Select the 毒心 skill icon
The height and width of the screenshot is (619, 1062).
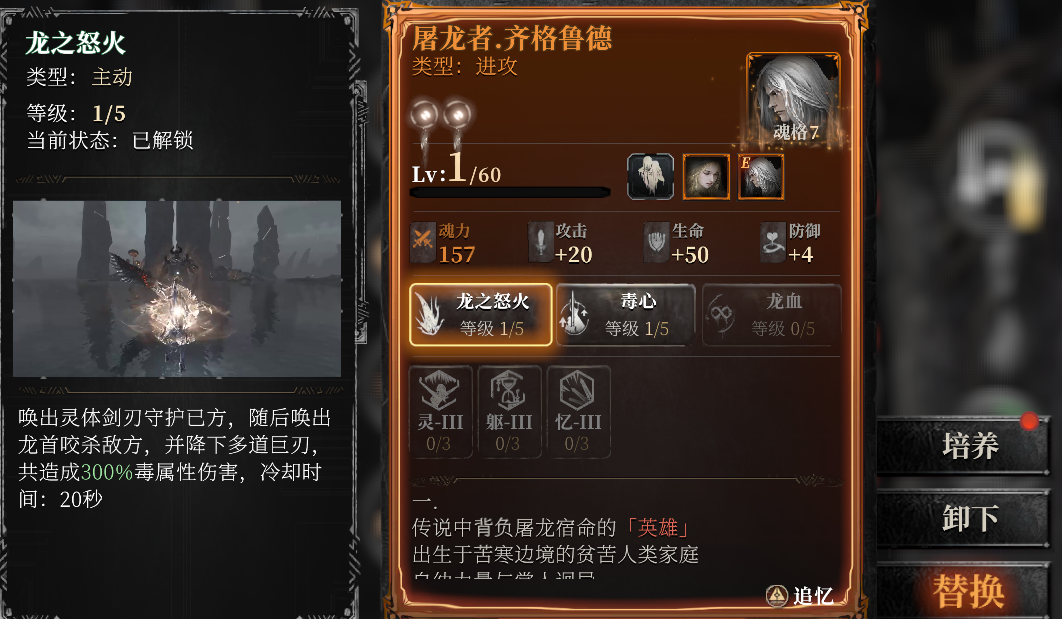pyautogui.click(x=626, y=315)
